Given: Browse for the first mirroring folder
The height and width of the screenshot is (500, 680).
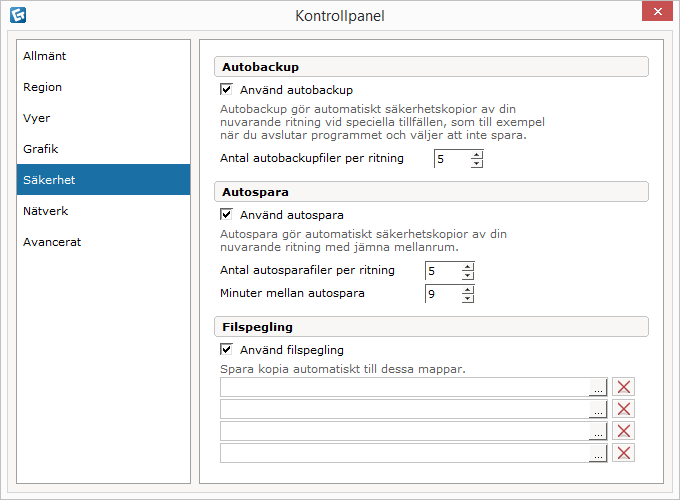Looking at the screenshot, I should tap(598, 387).
